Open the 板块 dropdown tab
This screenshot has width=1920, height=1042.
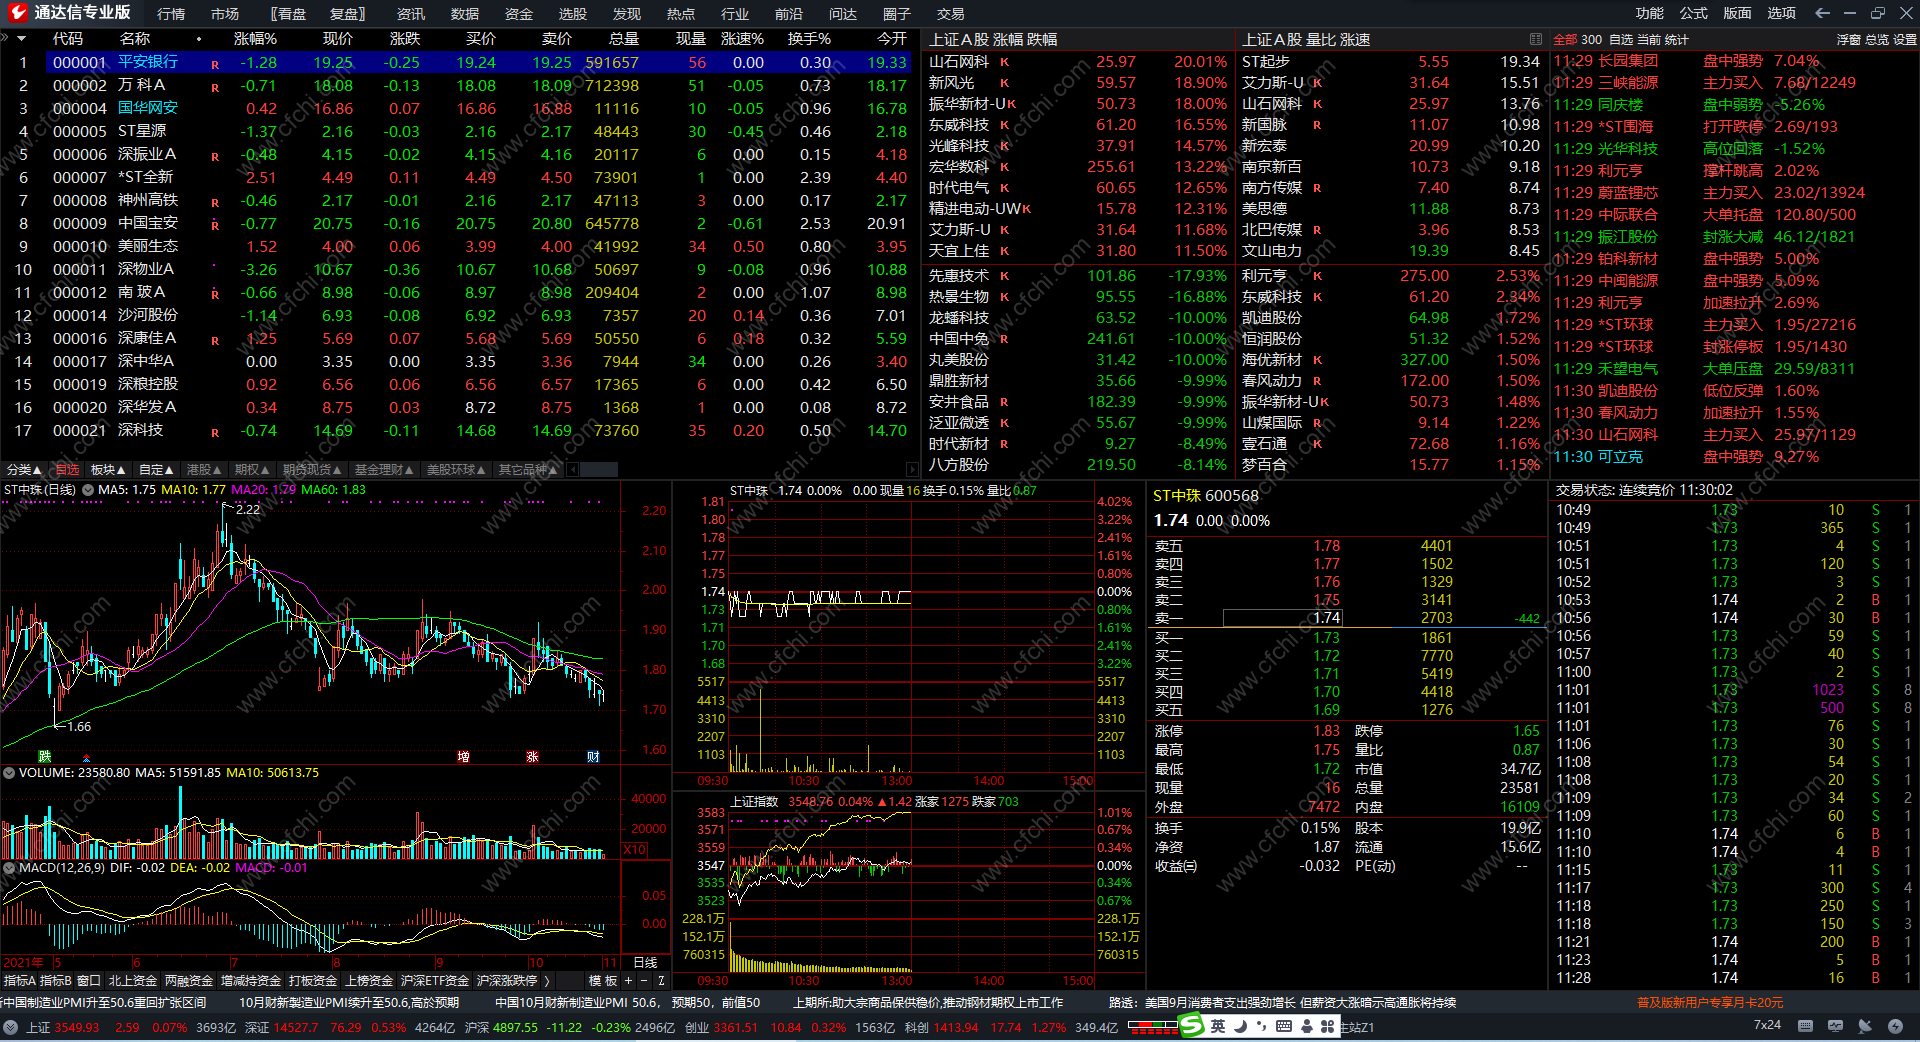click(x=108, y=470)
